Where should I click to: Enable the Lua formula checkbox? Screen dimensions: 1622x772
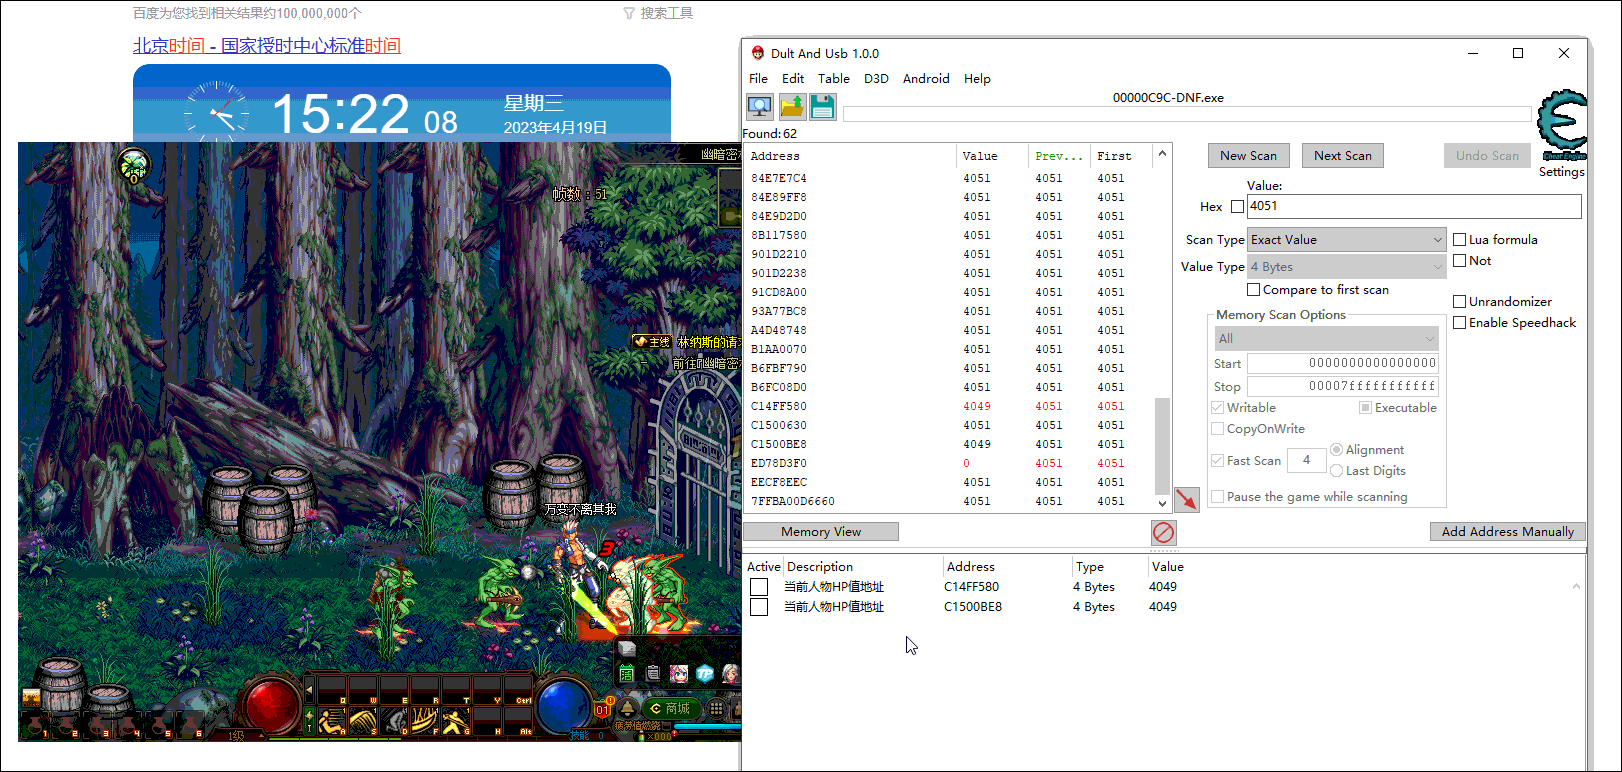click(1460, 240)
